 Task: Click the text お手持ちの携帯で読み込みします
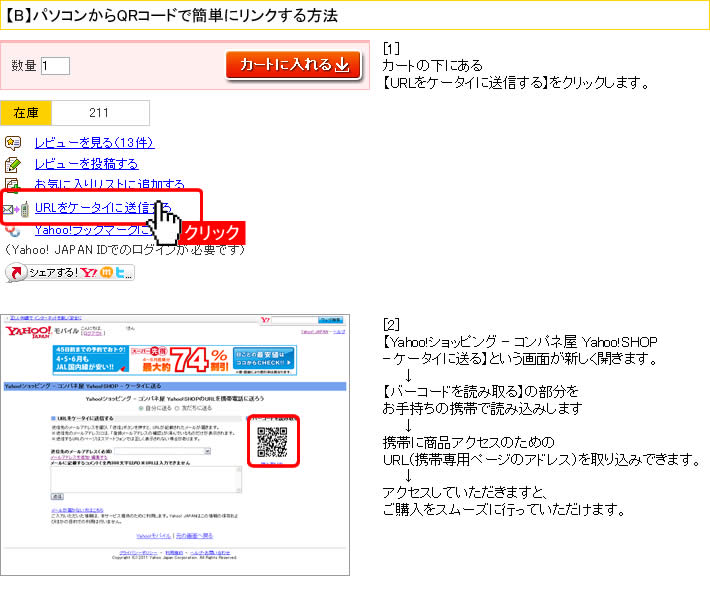(482, 409)
